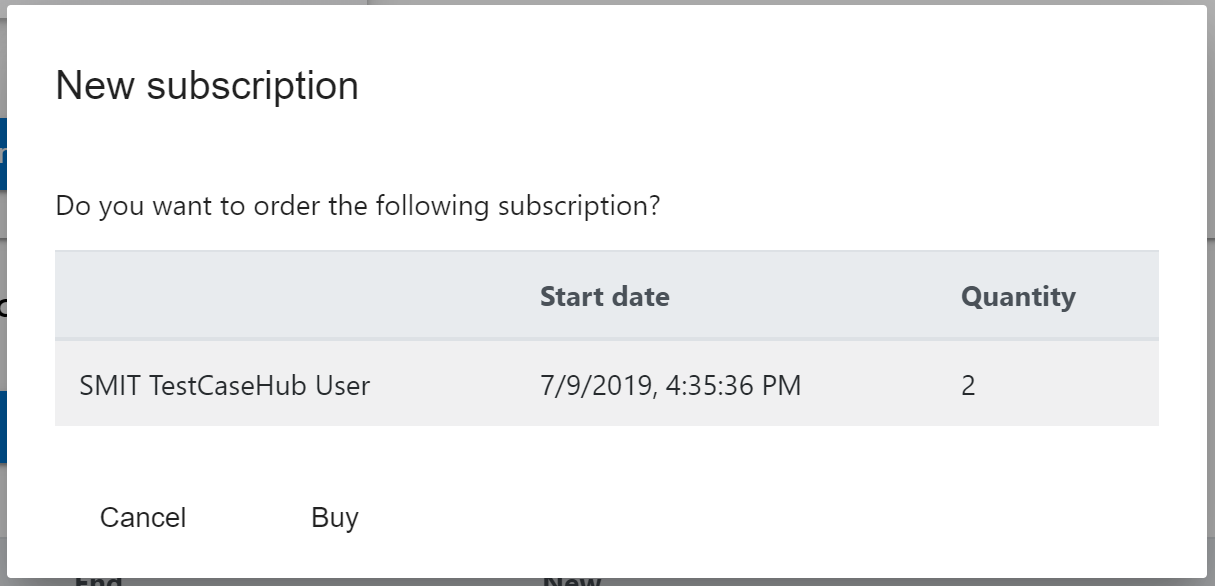Viewport: 1215px width, 586px height.
Task: Click the partially hidden End label below dialog
Action: click(x=98, y=581)
